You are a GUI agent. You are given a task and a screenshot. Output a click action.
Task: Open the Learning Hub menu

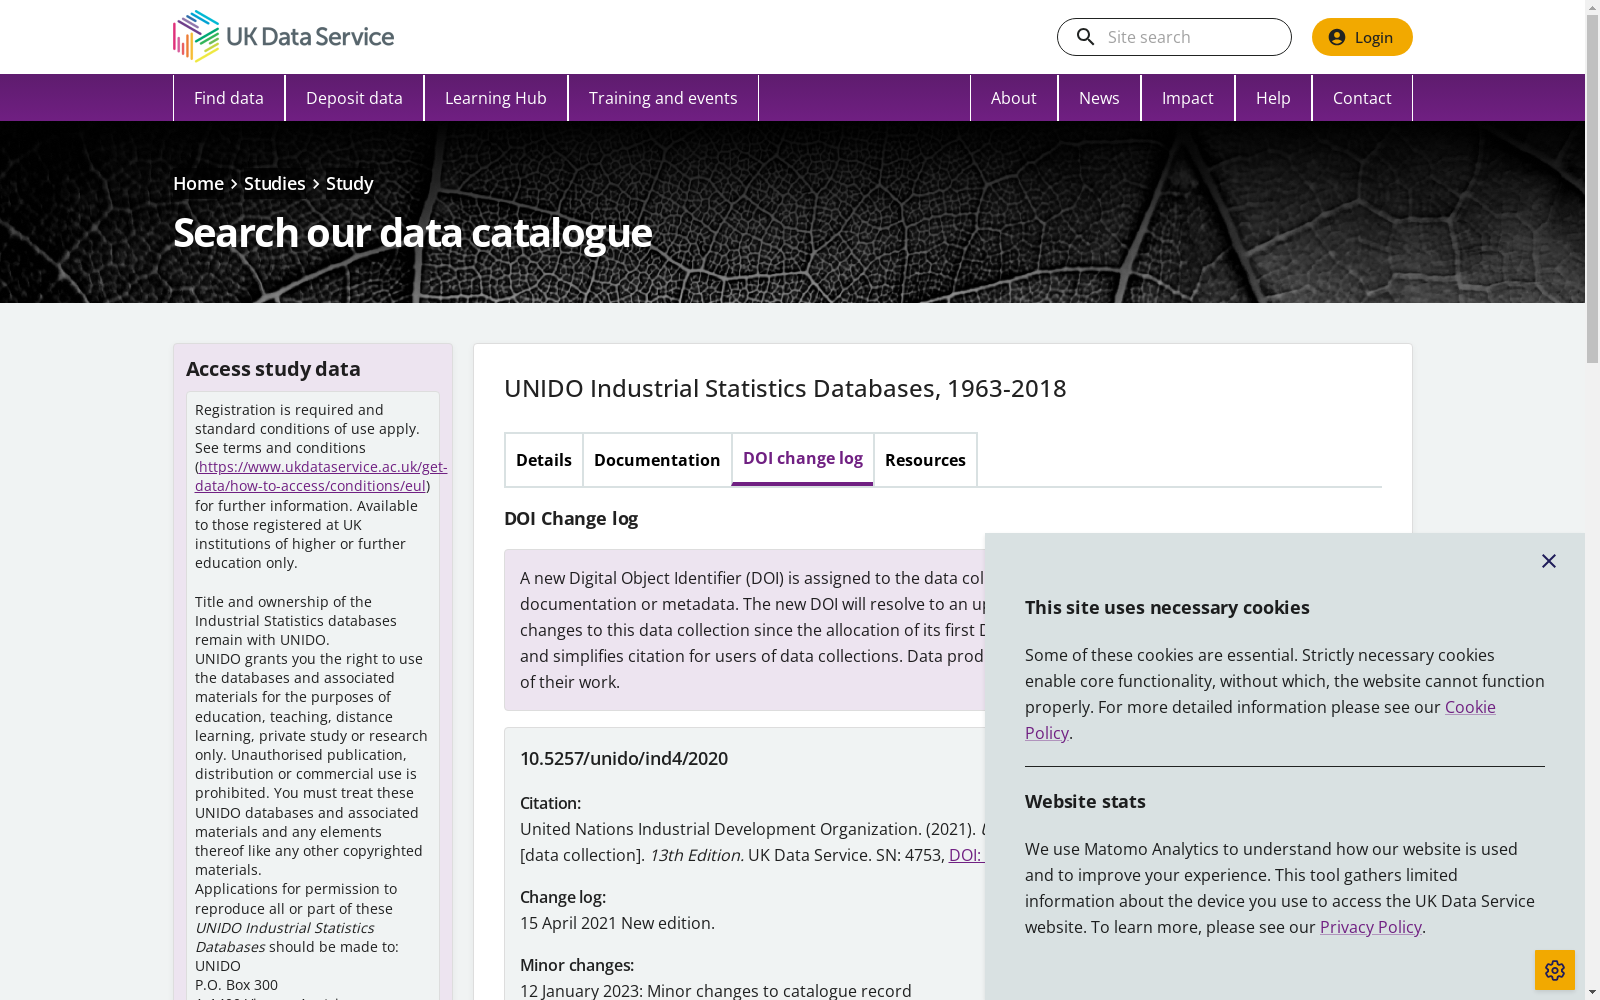click(496, 98)
